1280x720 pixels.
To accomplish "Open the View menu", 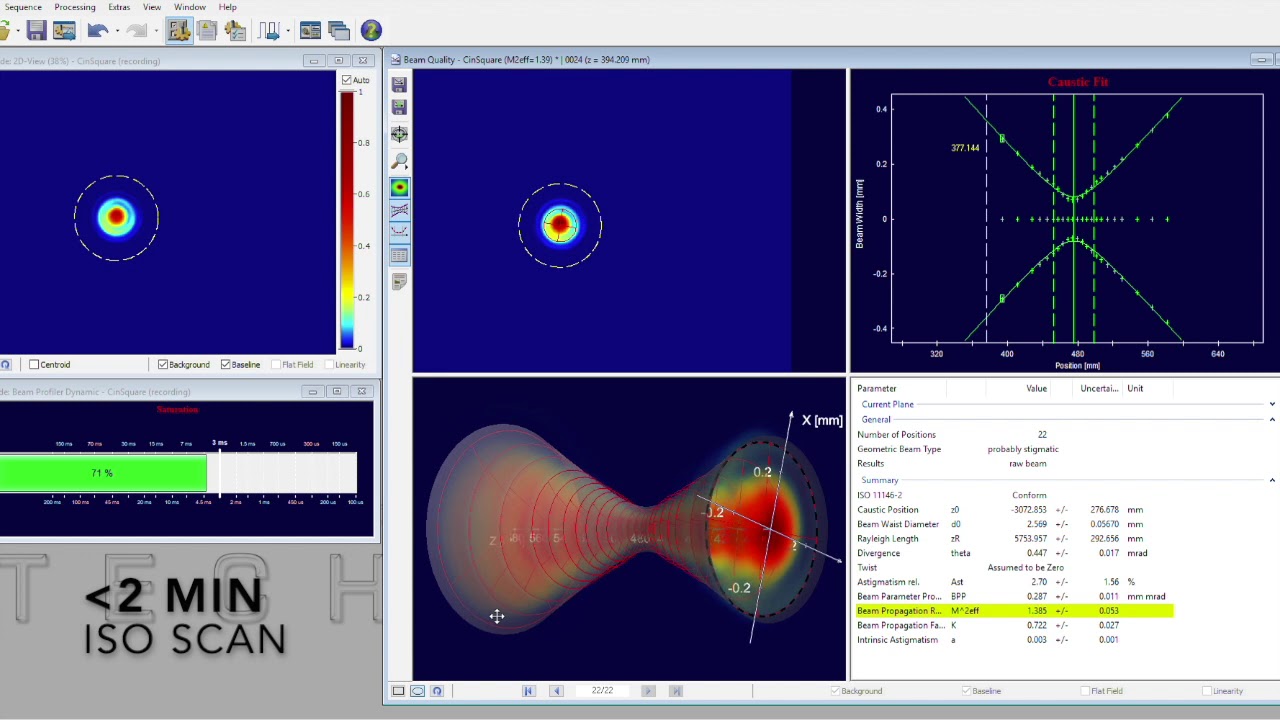I will 152,7.
